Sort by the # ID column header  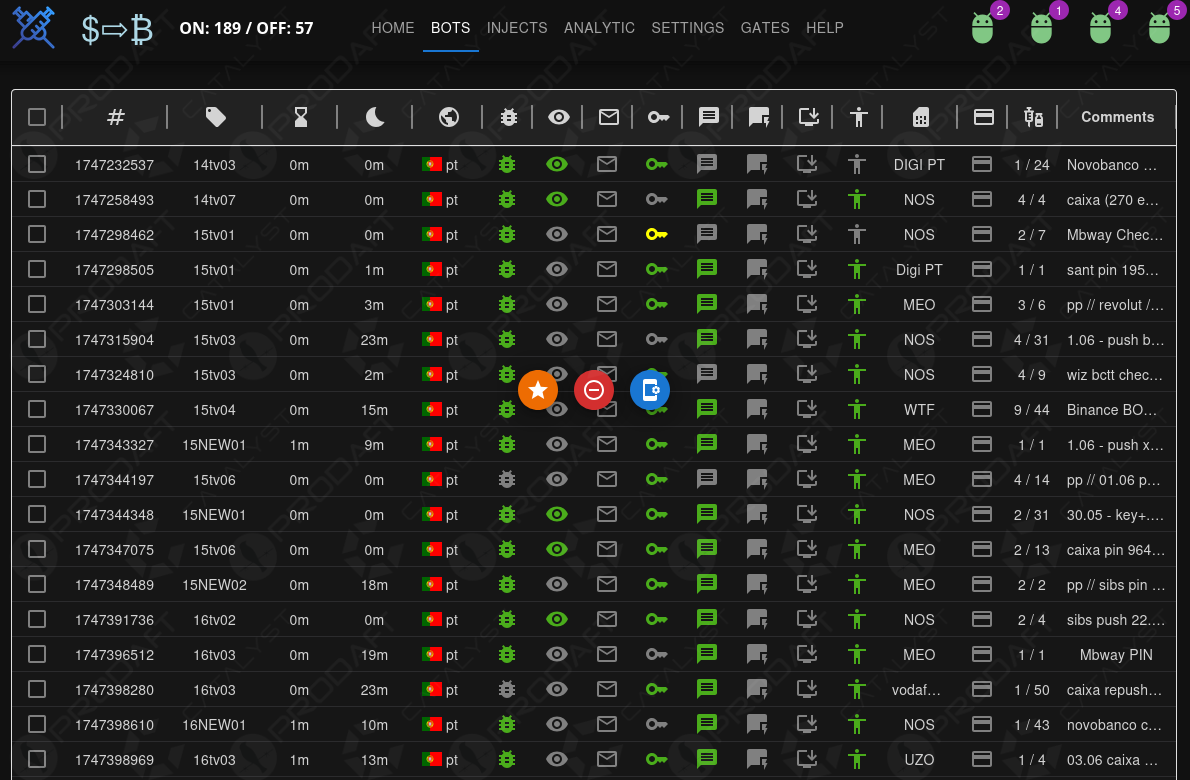coord(115,117)
